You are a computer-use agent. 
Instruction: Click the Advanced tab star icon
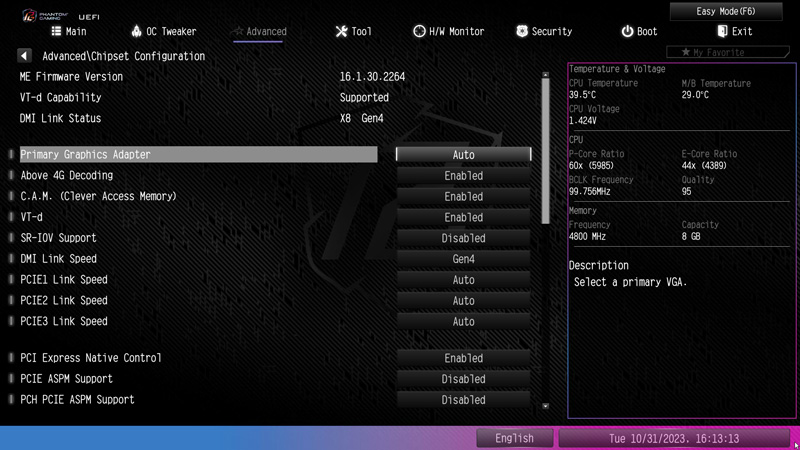click(238, 31)
